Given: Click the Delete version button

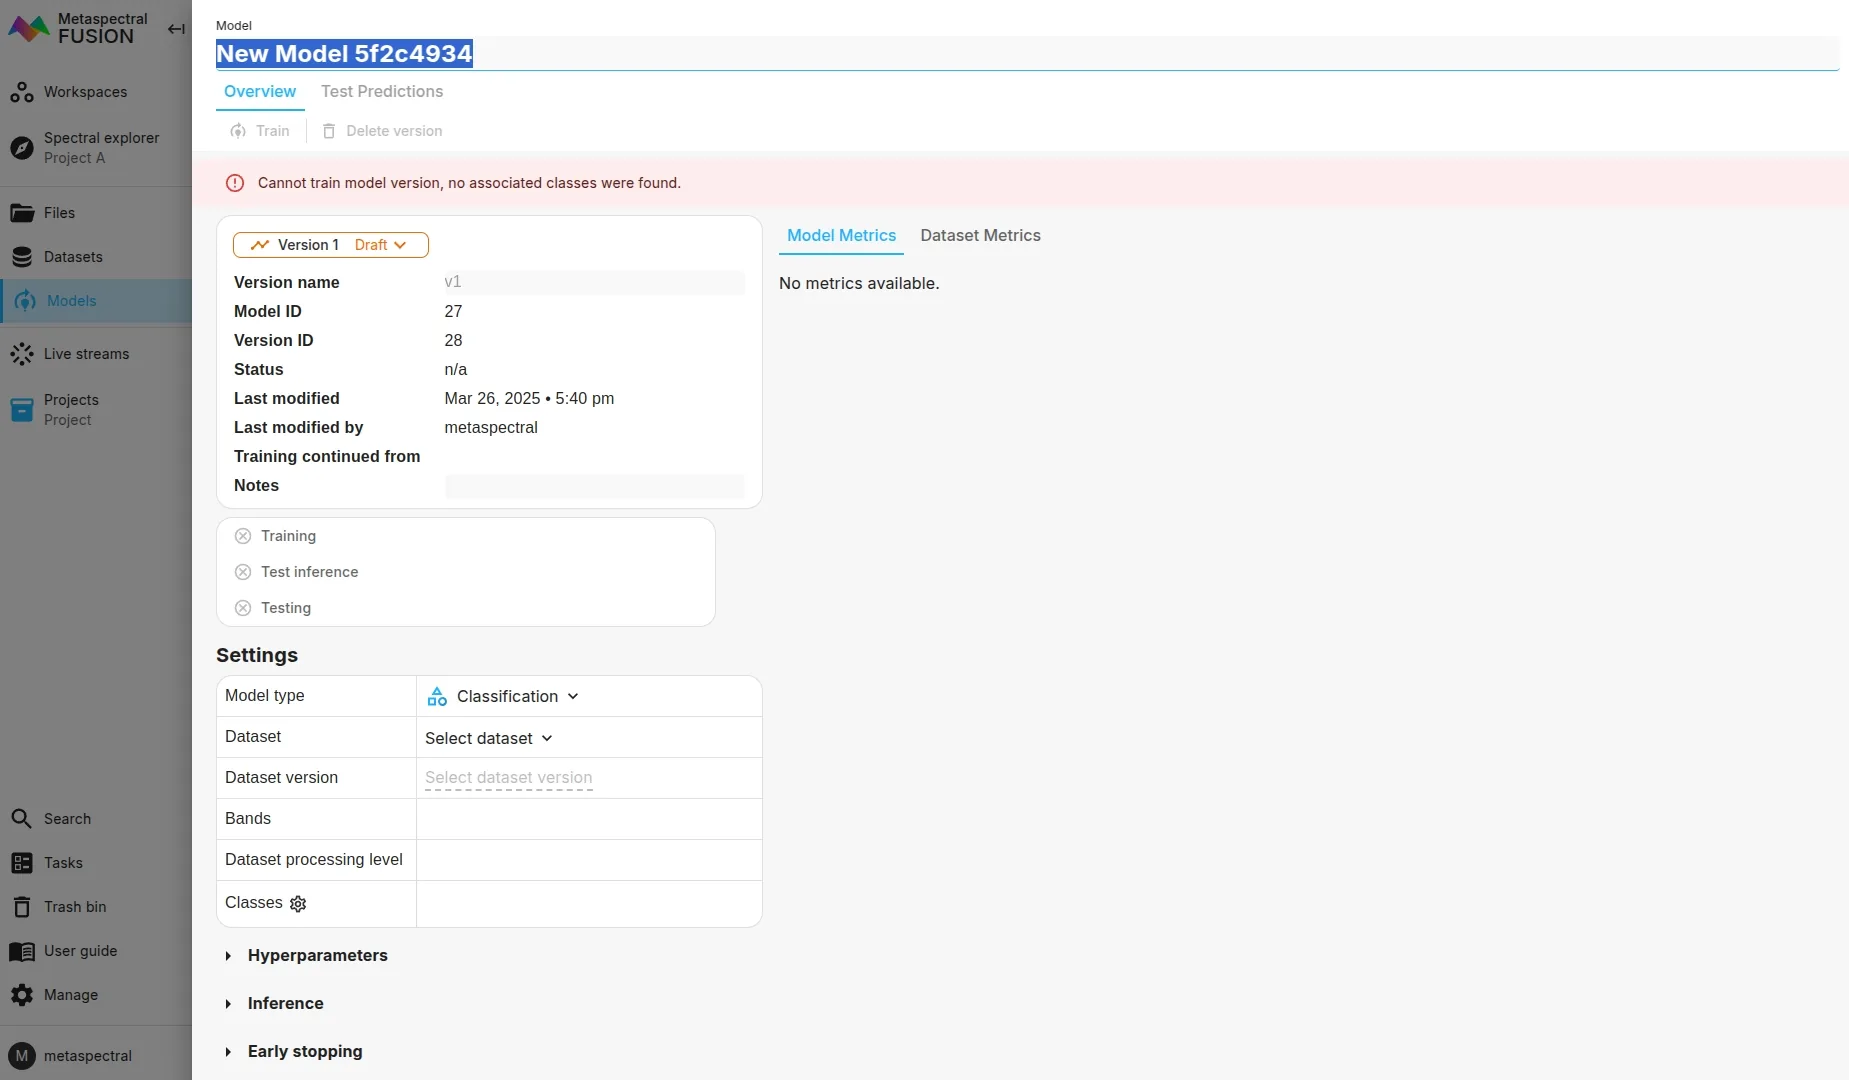Looking at the screenshot, I should click(383, 131).
